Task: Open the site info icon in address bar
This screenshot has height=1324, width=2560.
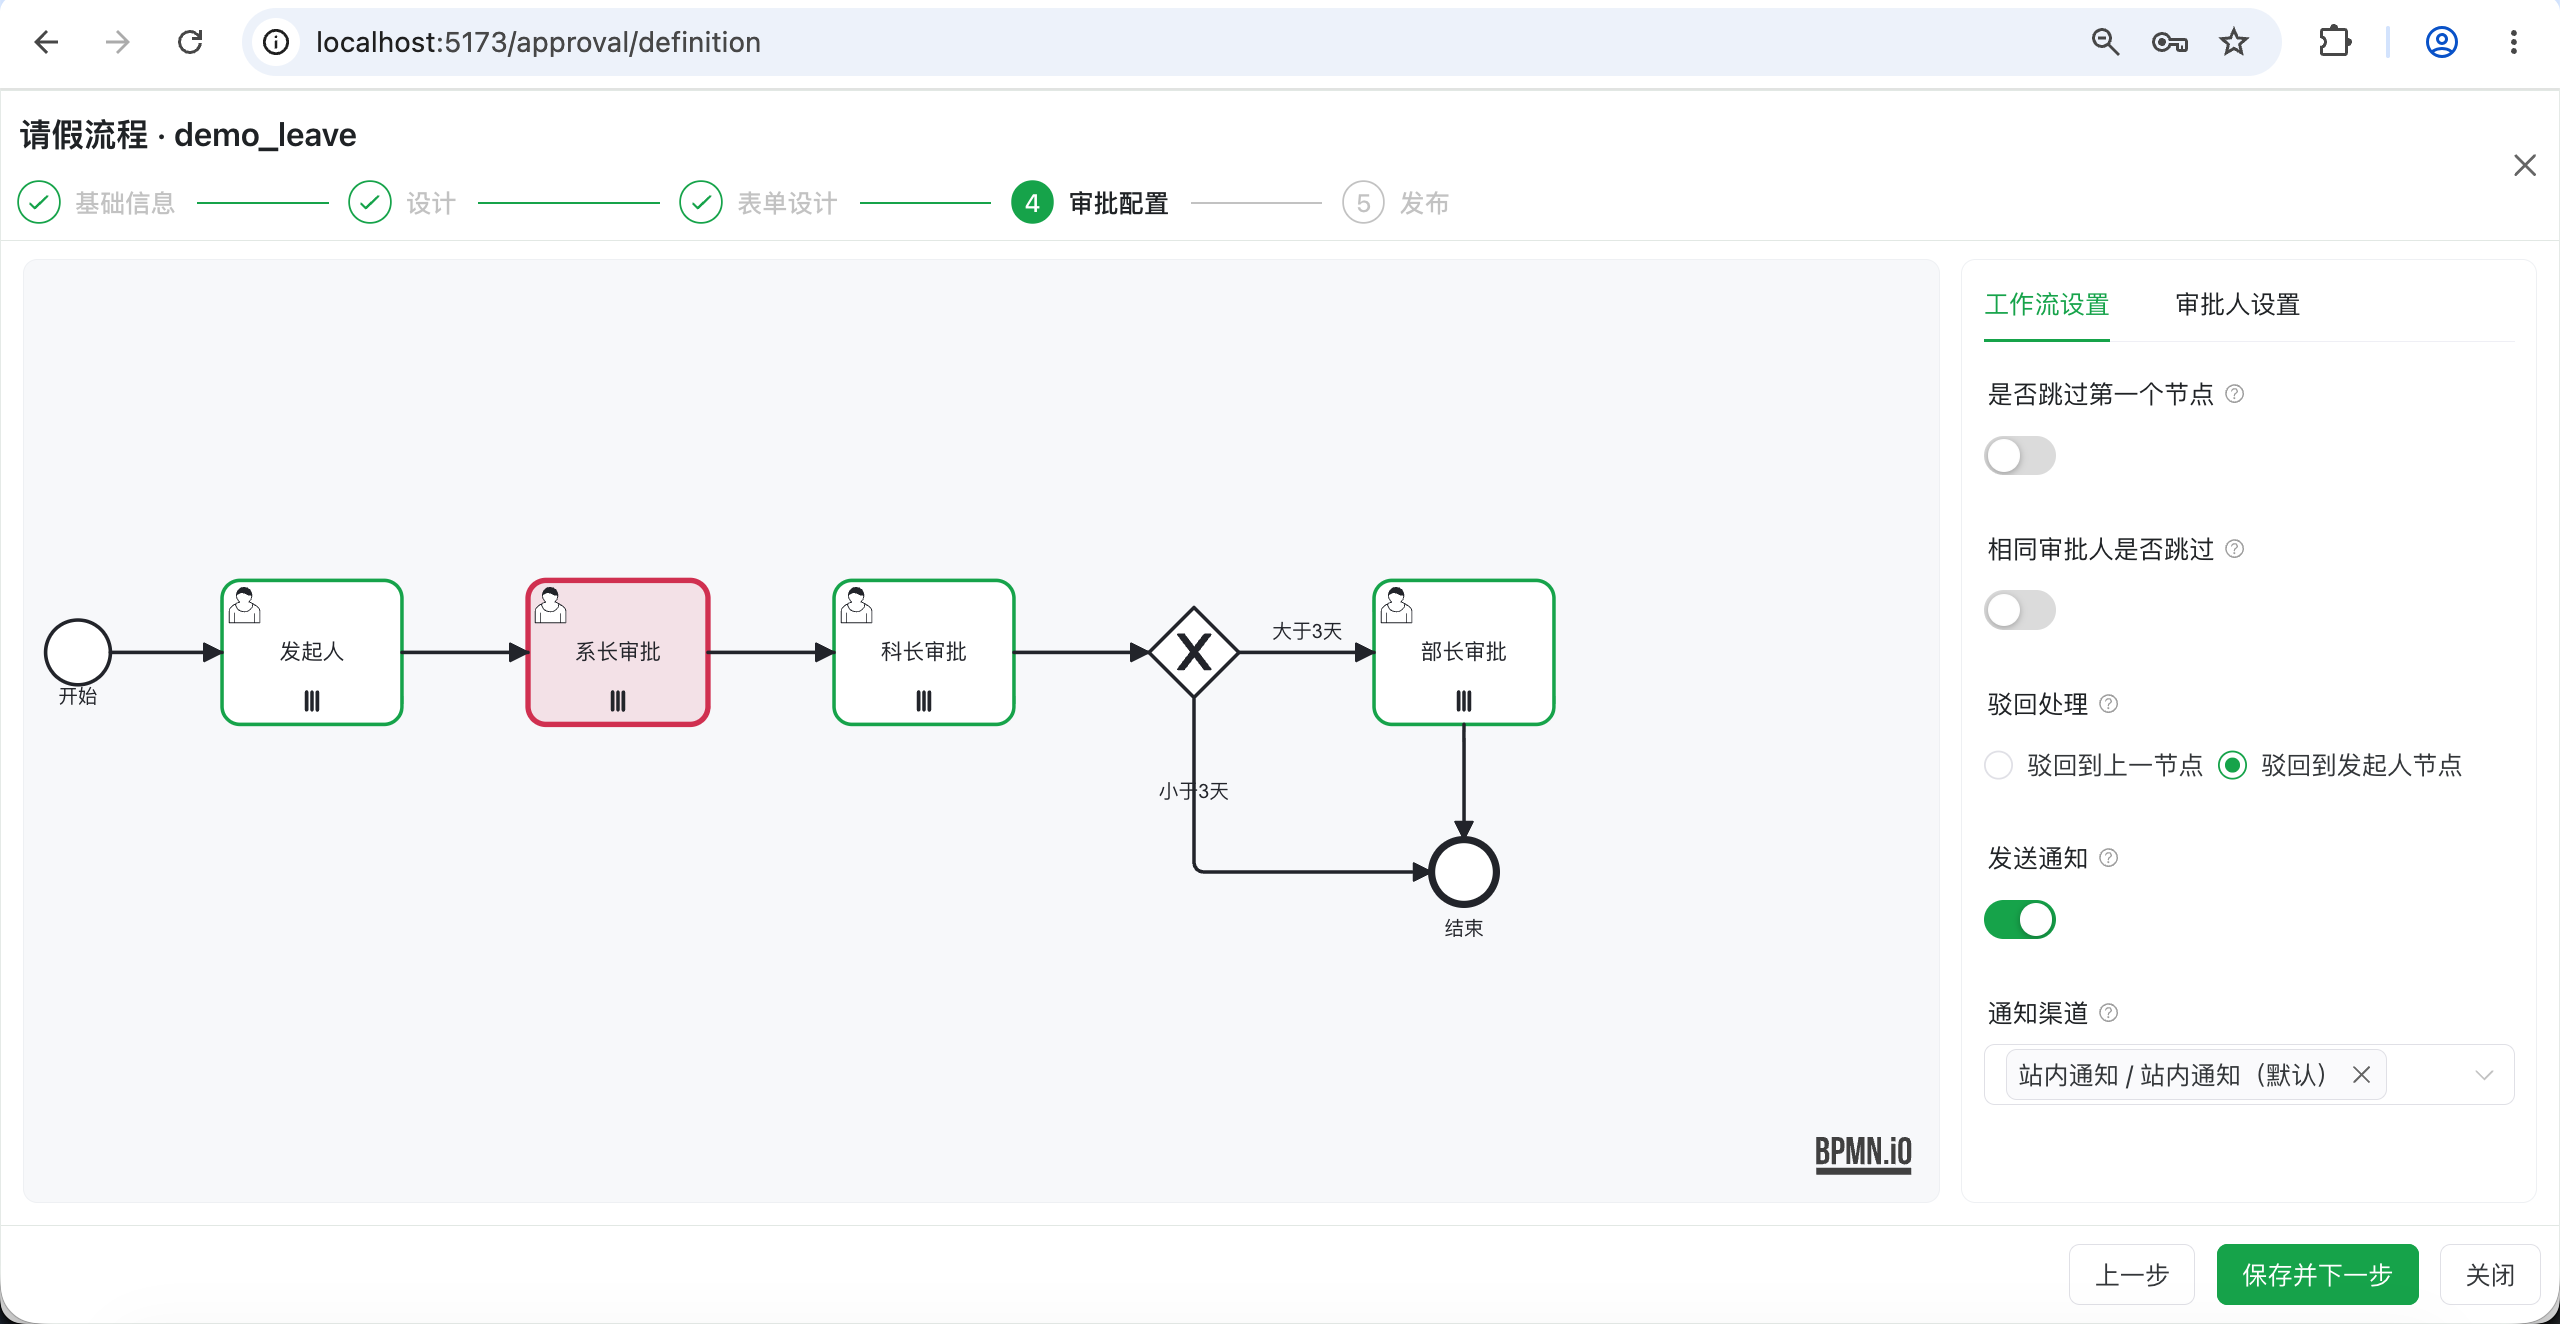Action: point(276,42)
